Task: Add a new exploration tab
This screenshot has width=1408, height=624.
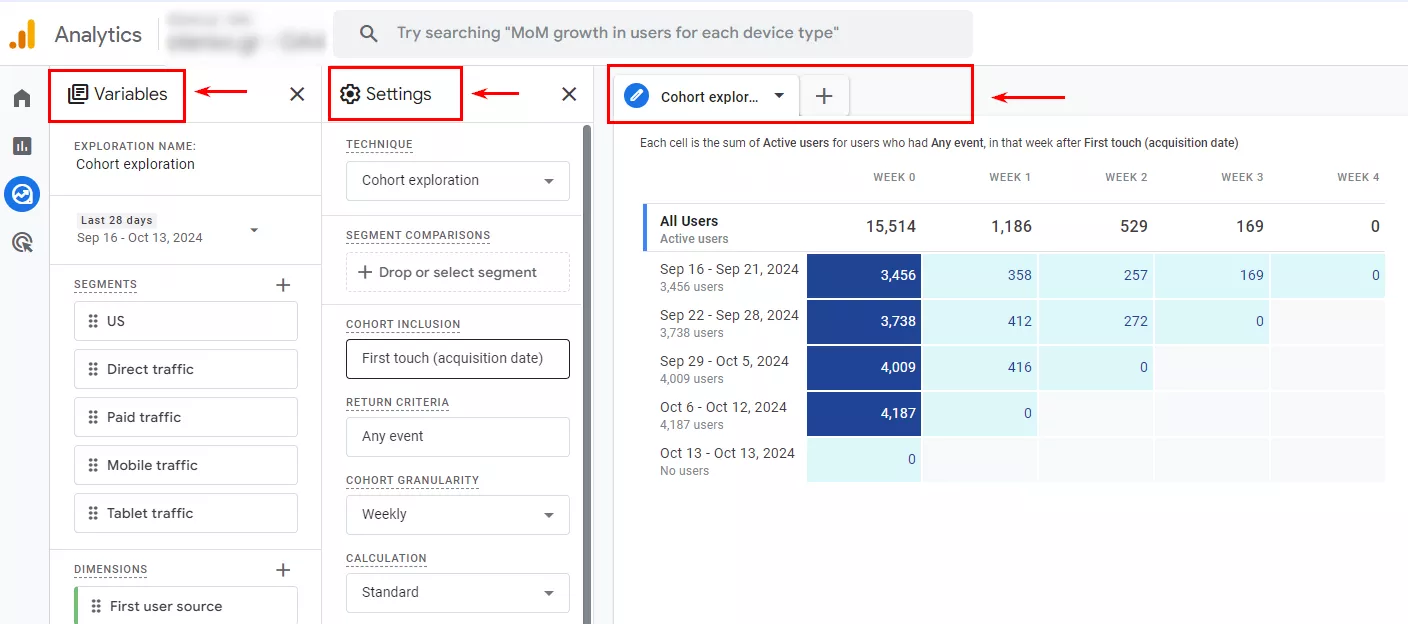Action: (x=824, y=96)
